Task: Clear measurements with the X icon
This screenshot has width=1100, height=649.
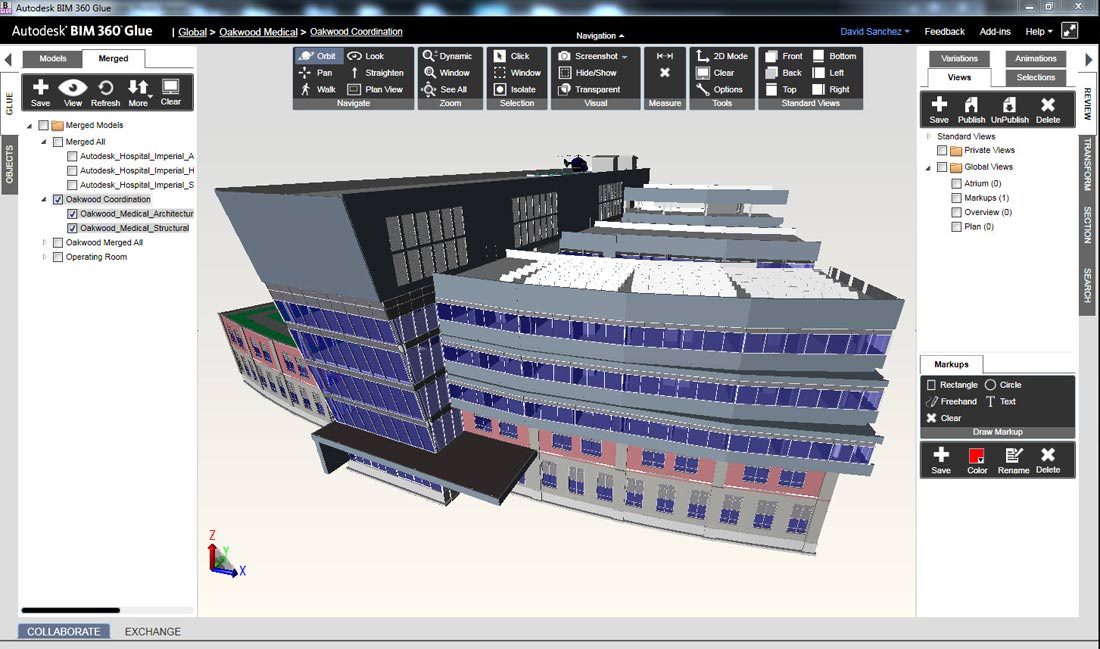Action: coord(664,72)
